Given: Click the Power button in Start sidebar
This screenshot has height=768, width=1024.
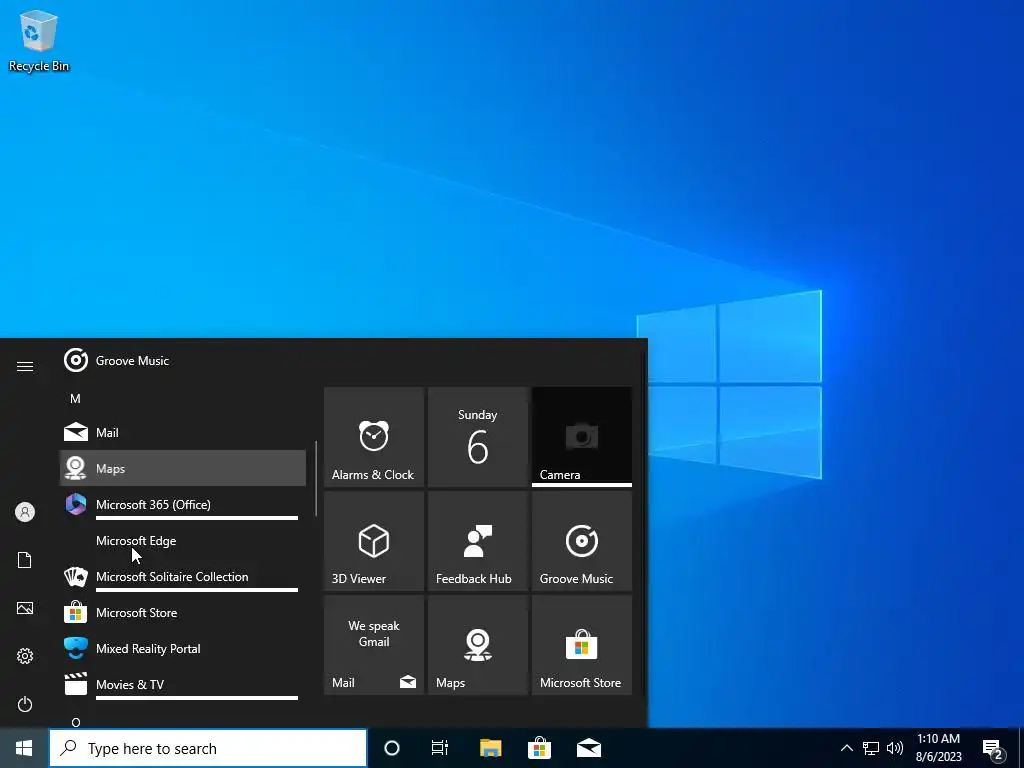Looking at the screenshot, I should click(25, 704).
